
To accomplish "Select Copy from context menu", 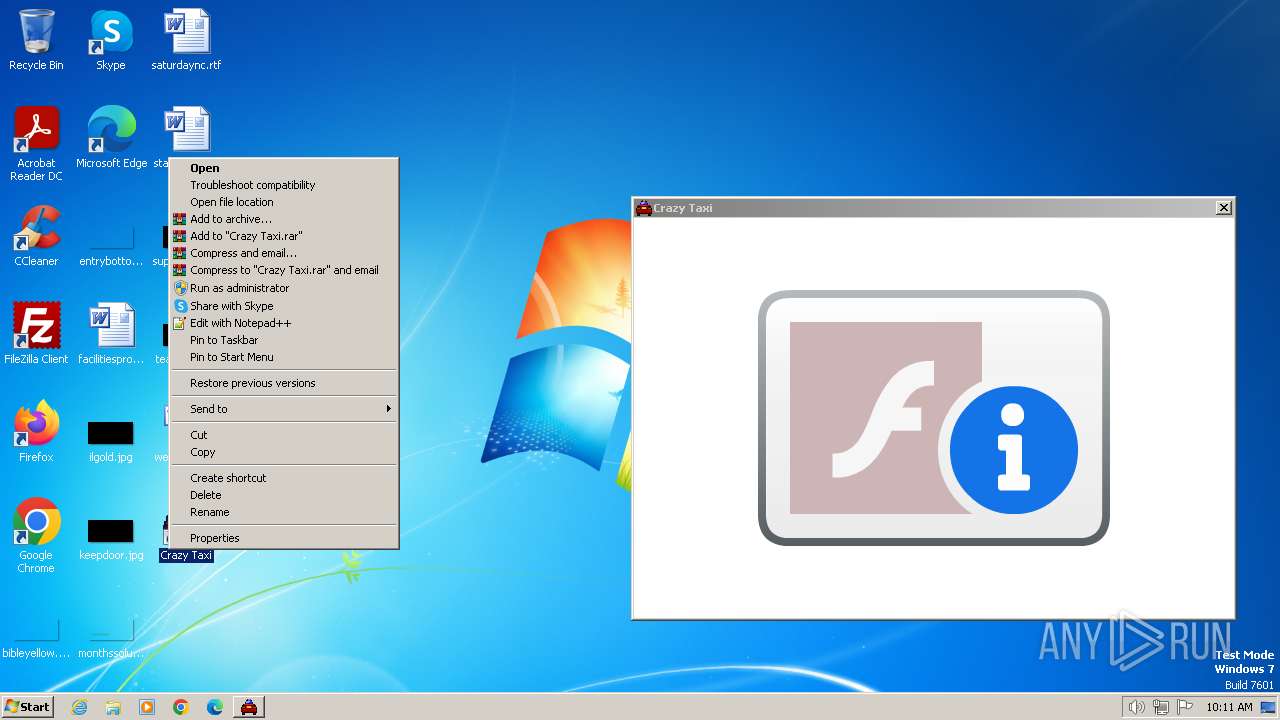I will pyautogui.click(x=284, y=452).
